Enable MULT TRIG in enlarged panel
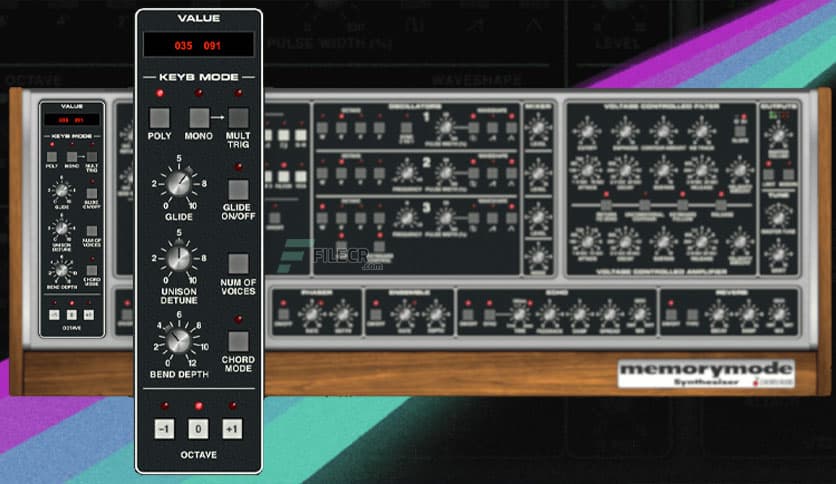Viewport: 836px width, 484px height. tap(238, 118)
